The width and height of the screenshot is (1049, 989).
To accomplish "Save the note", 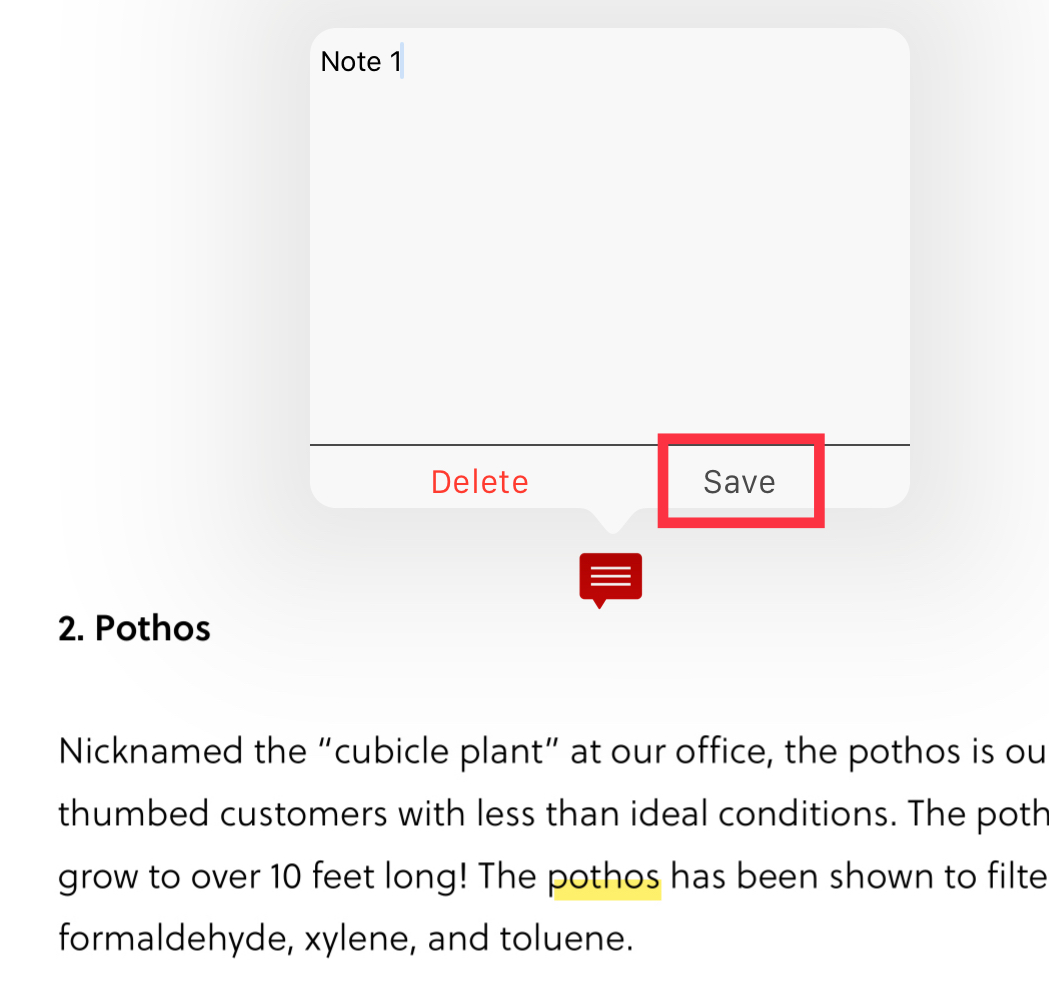I will tap(739, 482).
